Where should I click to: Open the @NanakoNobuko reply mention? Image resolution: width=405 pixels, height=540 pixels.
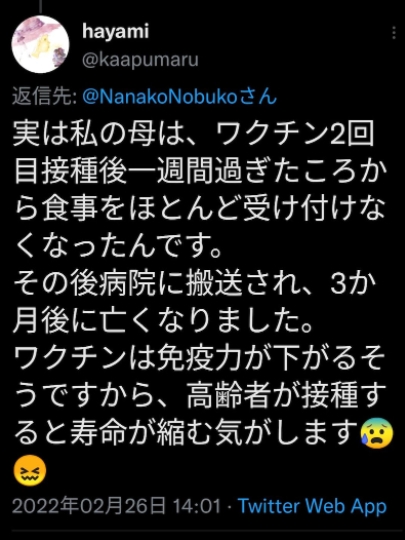(x=159, y=97)
